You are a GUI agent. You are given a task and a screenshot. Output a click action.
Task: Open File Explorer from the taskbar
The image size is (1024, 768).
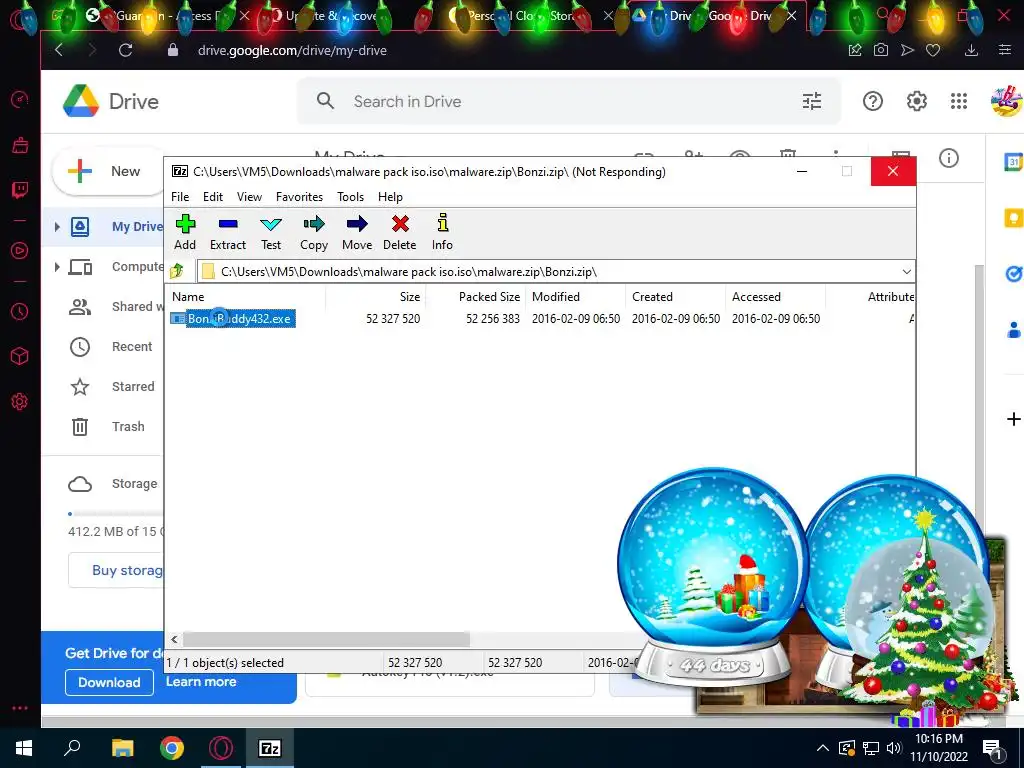[122, 748]
